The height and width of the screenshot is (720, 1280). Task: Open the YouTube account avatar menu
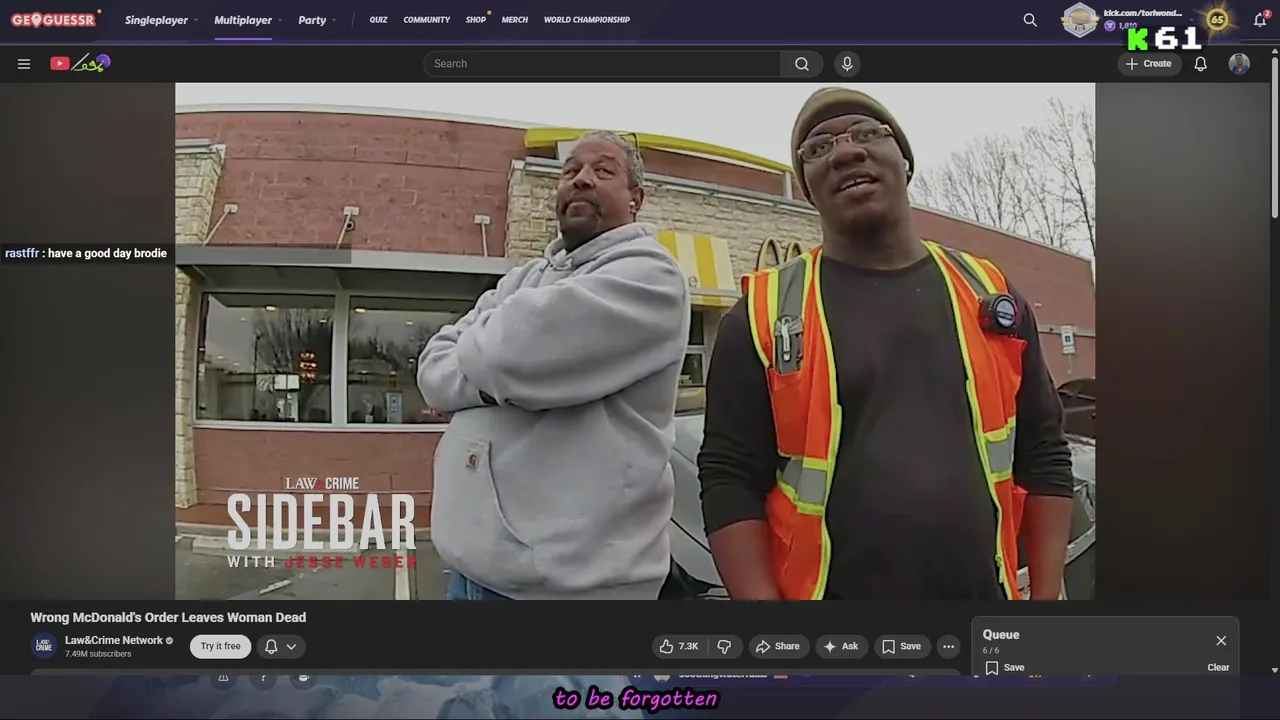1239,64
